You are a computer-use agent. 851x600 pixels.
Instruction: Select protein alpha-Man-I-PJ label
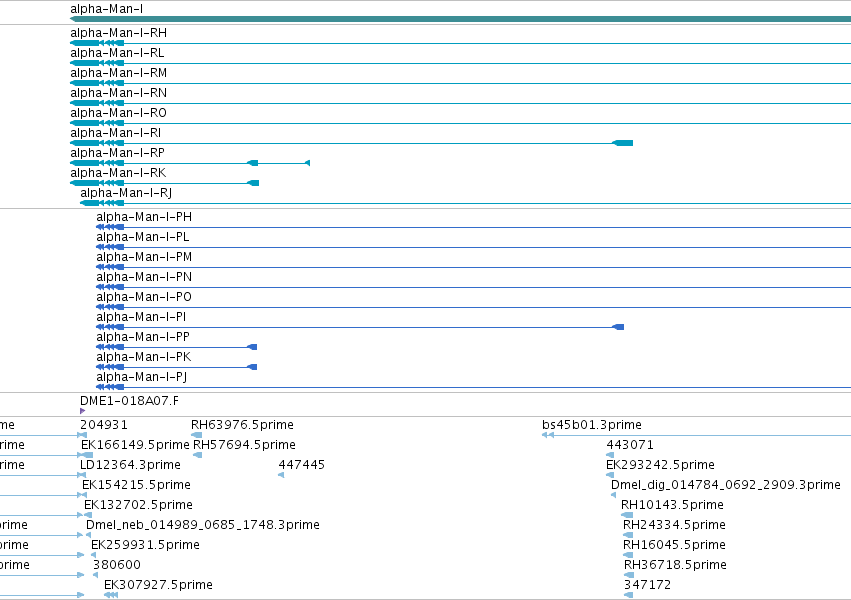[142, 378]
